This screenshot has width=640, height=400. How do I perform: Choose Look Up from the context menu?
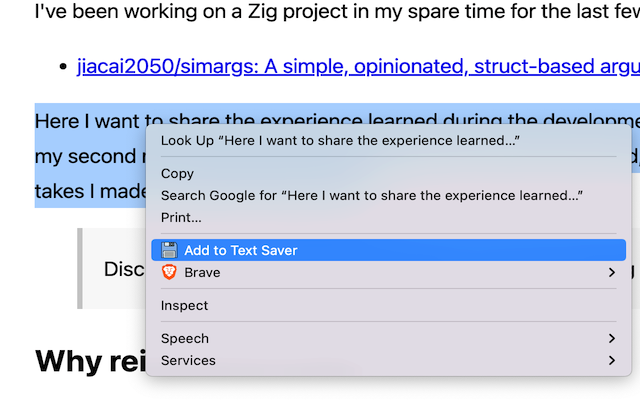pos(340,140)
